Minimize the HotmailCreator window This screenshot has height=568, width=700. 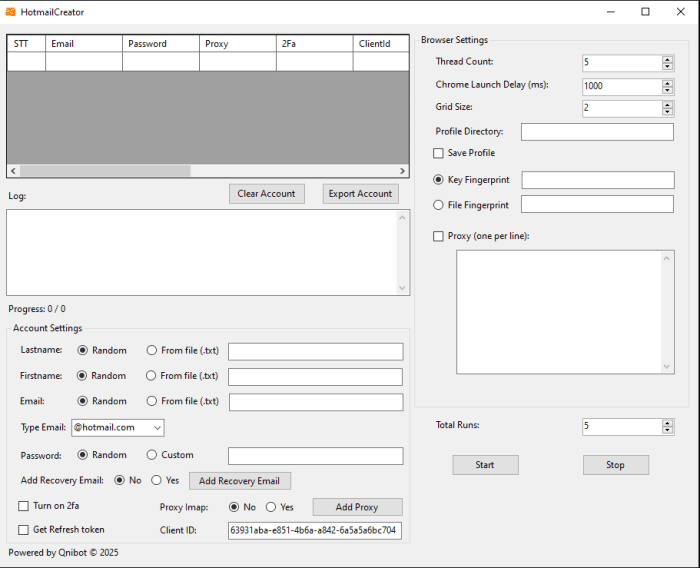tap(611, 12)
